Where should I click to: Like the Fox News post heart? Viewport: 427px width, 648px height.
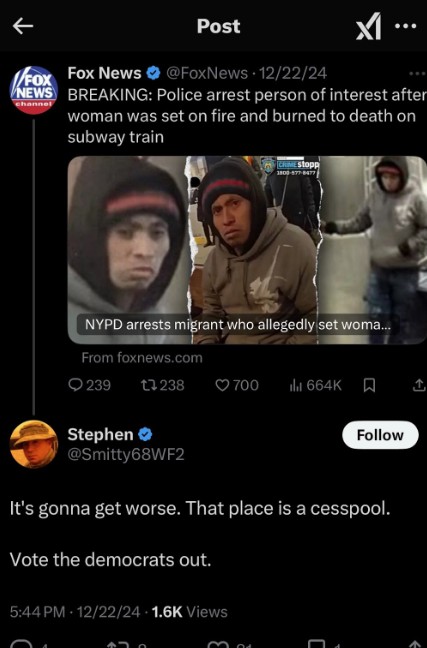237,385
